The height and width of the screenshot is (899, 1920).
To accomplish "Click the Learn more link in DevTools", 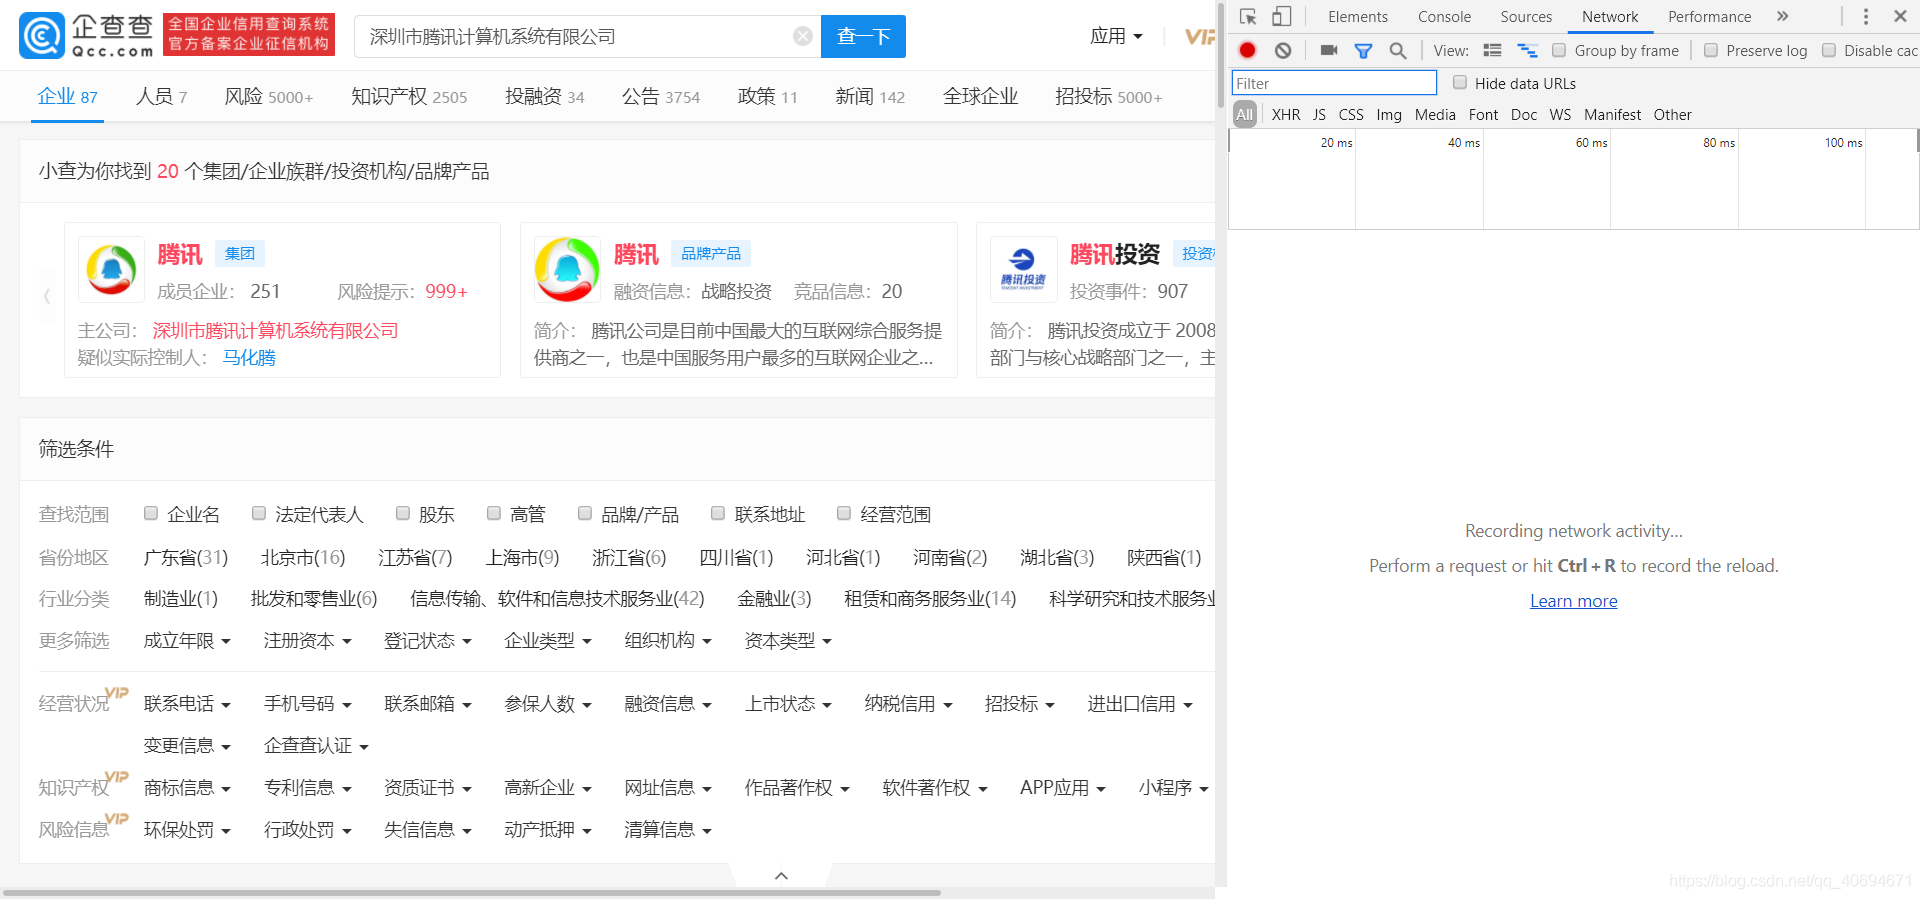I will [1573, 601].
